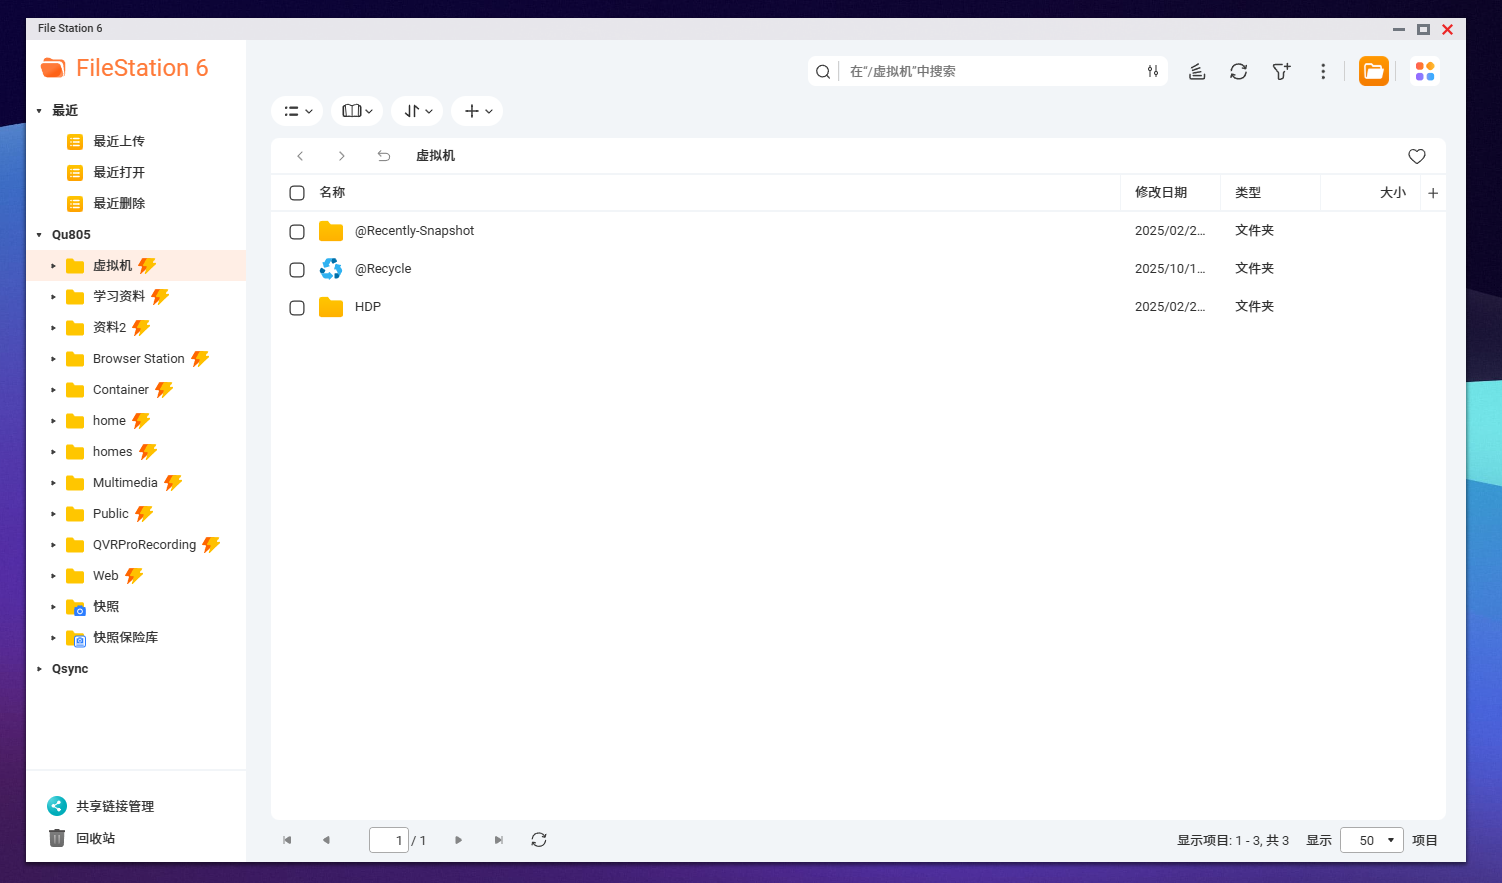Add a column with the plus icon
Screen dimensions: 1502x883
pos(1433,193)
